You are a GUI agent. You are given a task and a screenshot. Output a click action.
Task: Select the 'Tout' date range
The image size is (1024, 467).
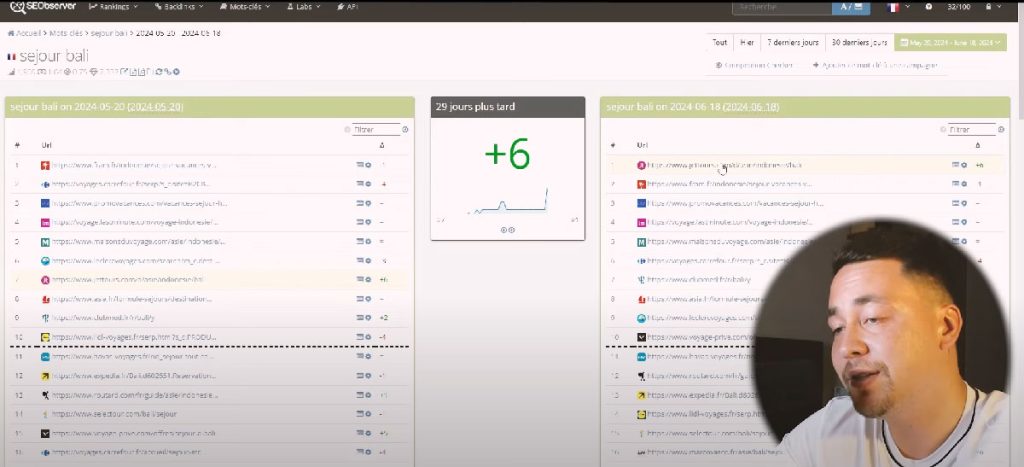(719, 43)
